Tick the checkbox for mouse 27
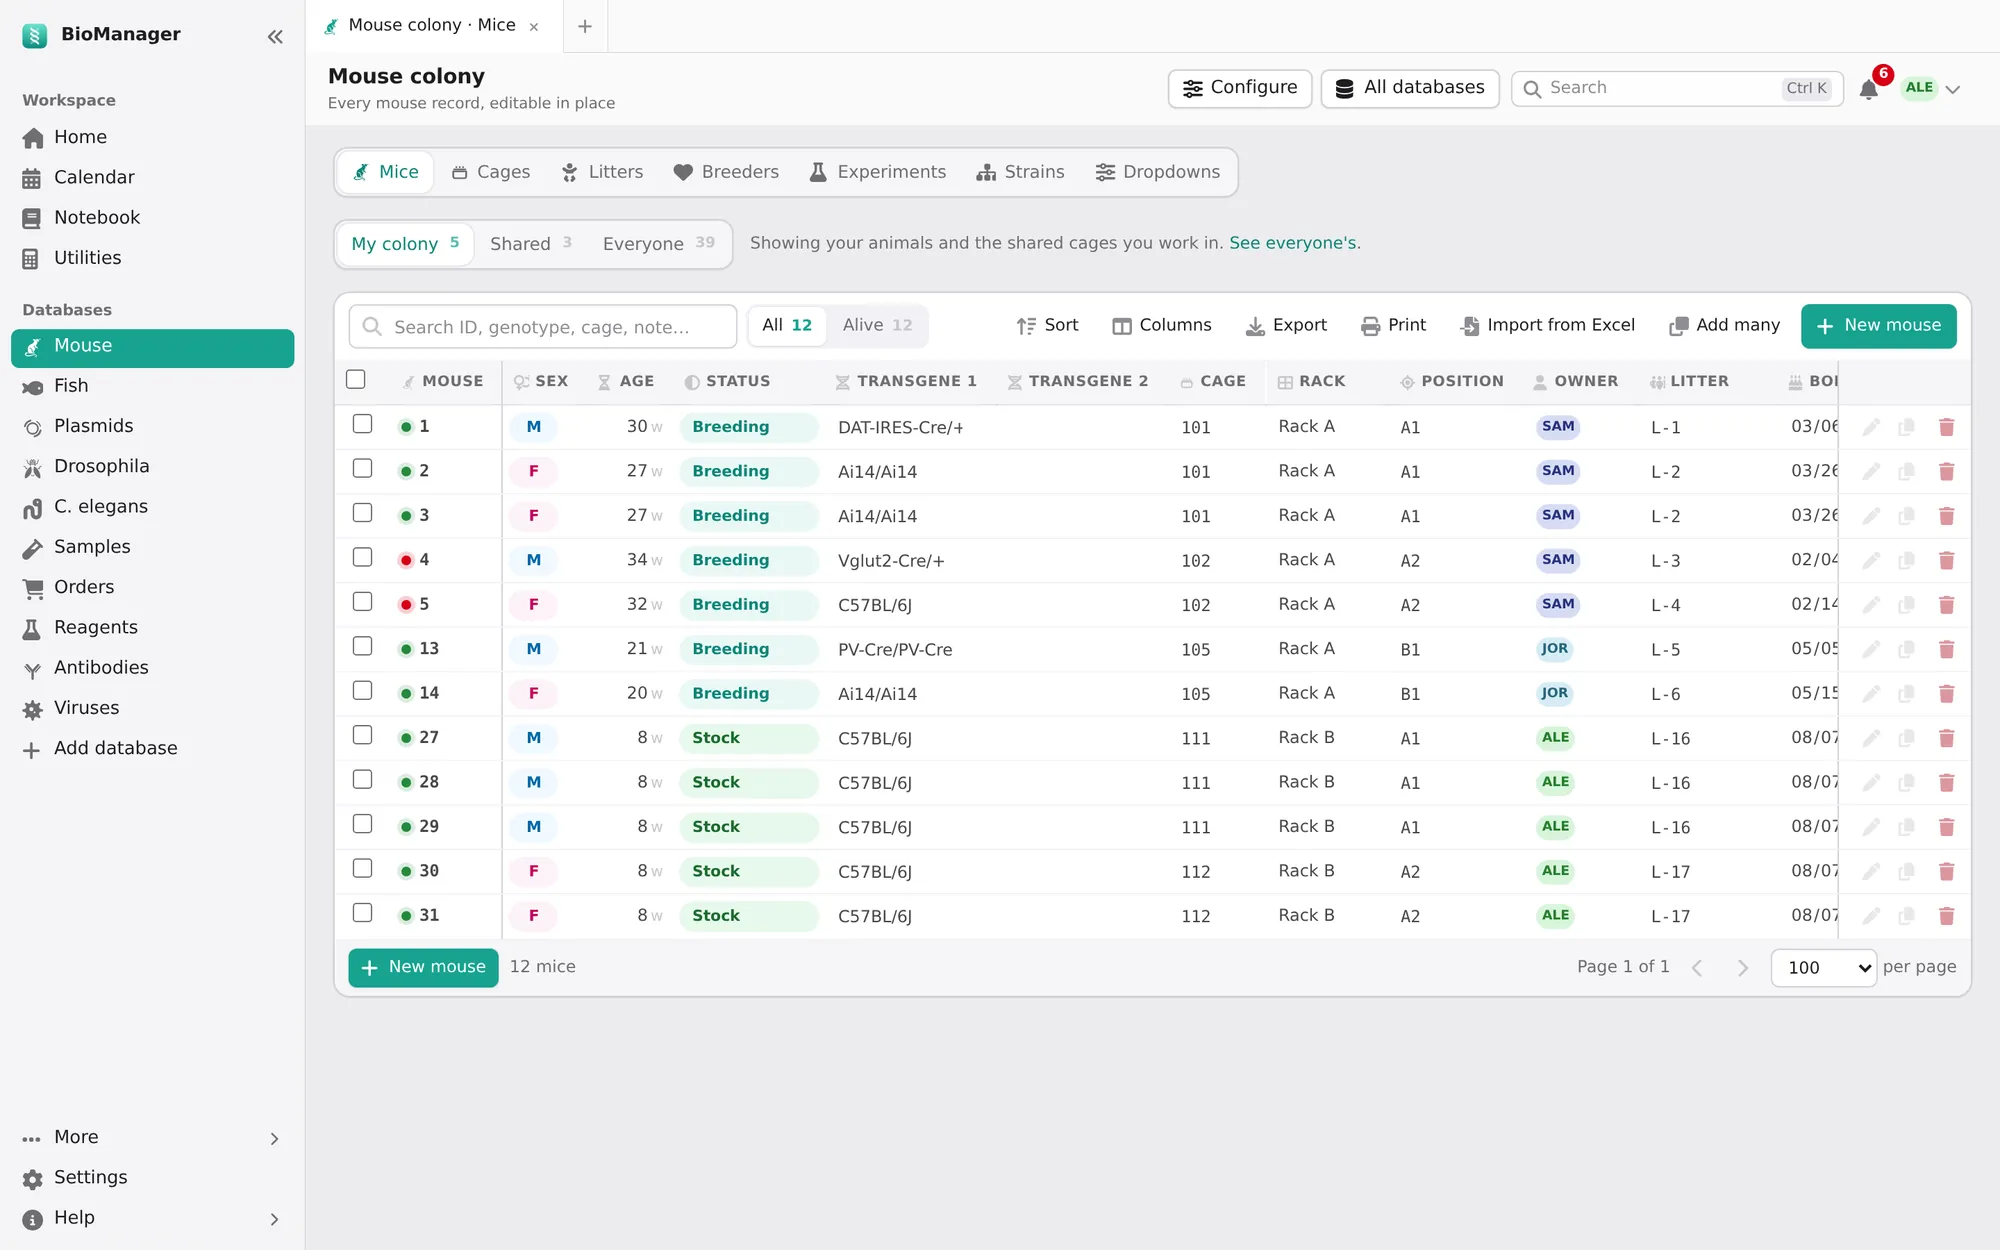Viewport: 2000px width, 1250px height. click(363, 736)
